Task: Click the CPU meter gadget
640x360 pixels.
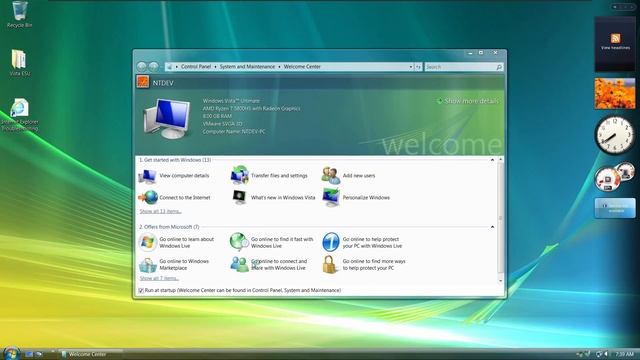Action: click(x=614, y=176)
